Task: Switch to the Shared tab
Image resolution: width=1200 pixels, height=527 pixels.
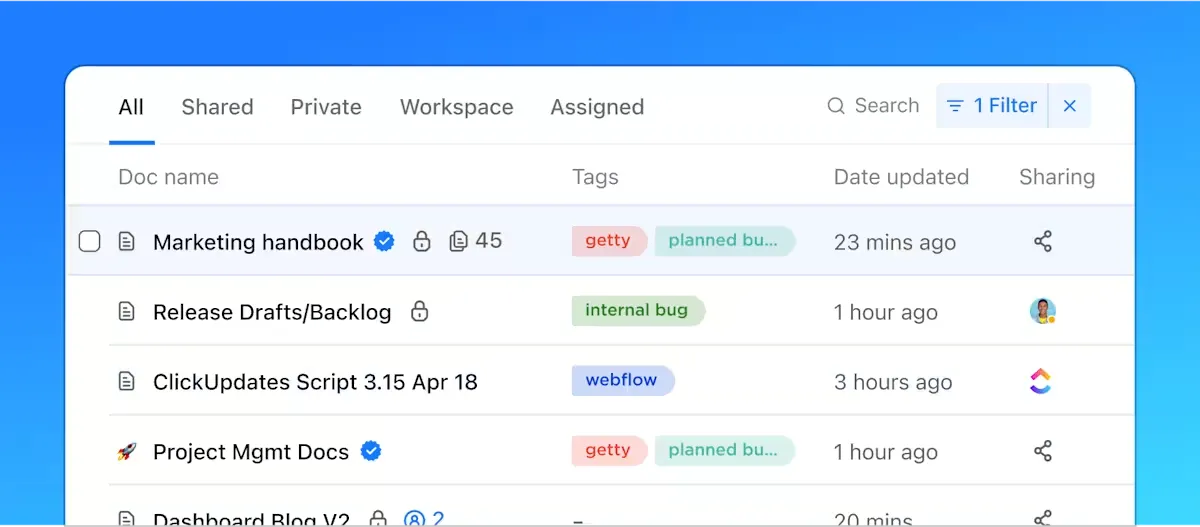Action: tap(217, 107)
